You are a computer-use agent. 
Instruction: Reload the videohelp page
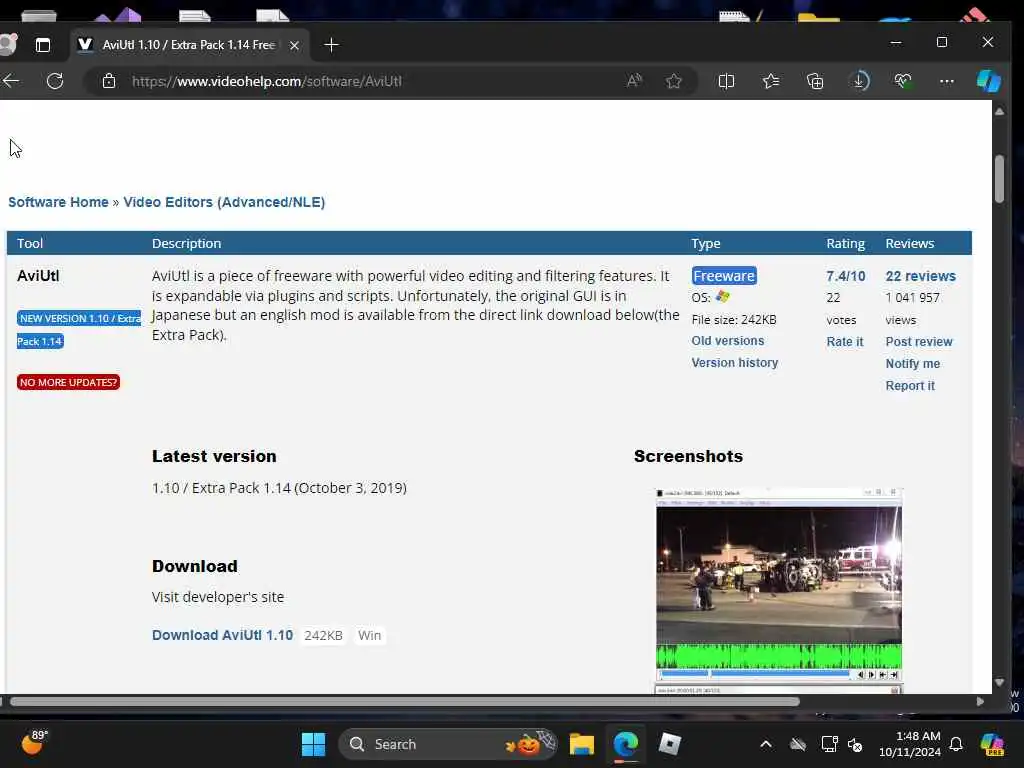click(55, 81)
